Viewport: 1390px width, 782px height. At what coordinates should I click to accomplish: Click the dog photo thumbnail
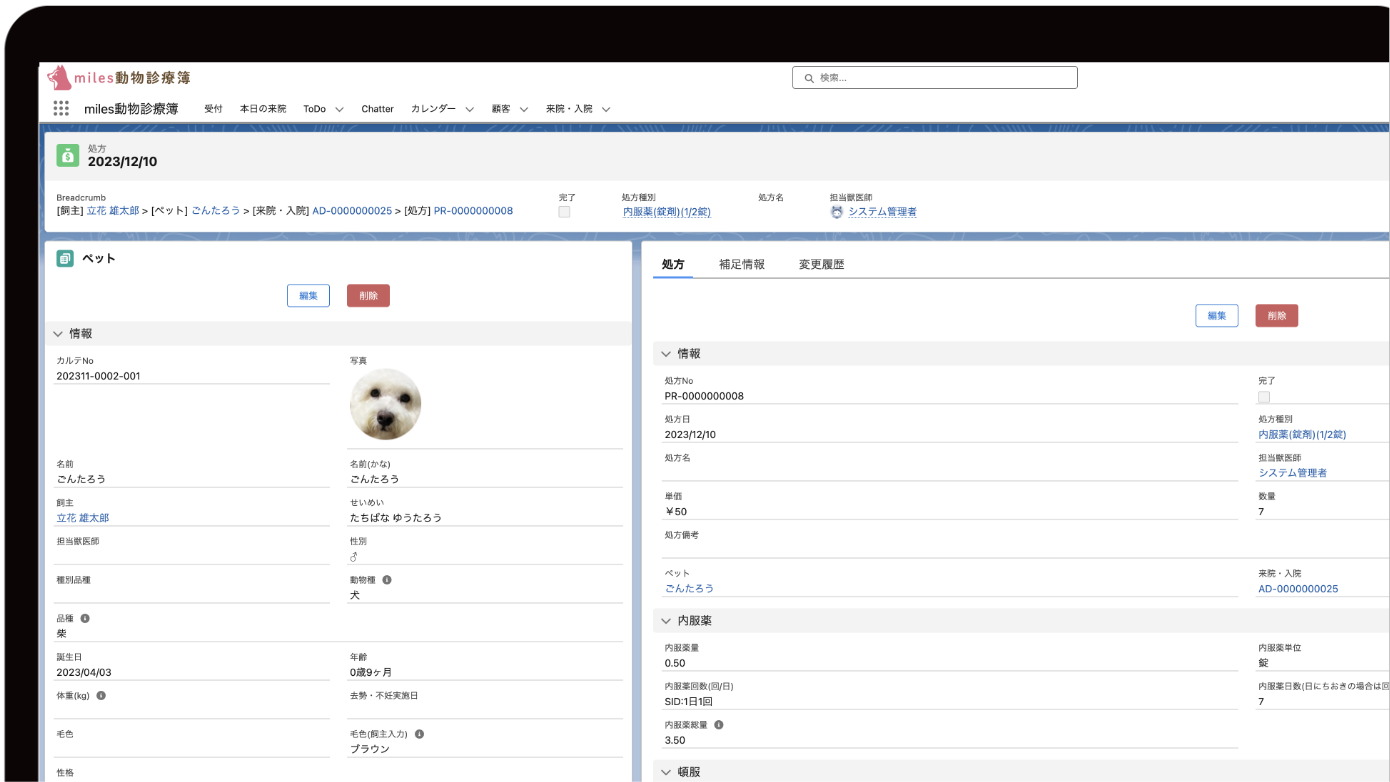pyautogui.click(x=385, y=404)
